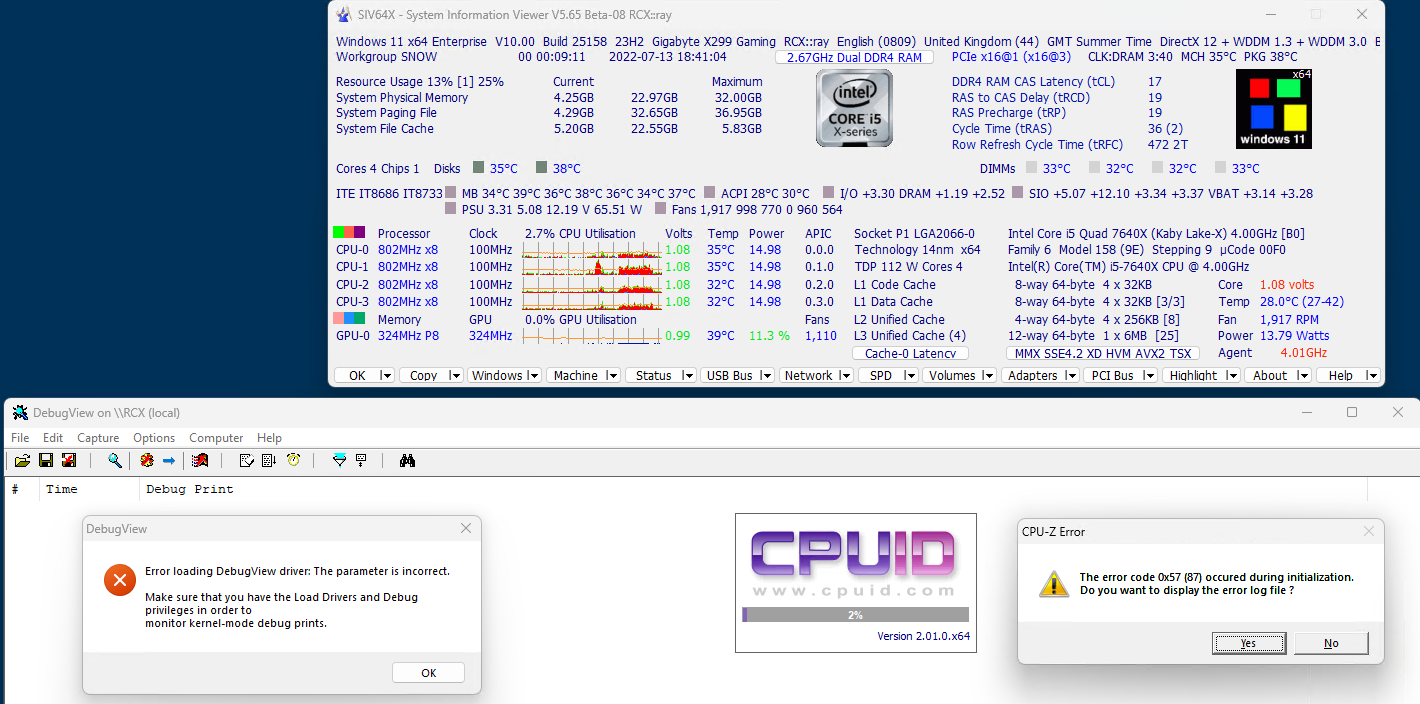Screen dimensions: 1420x704
Task: Click the Network button label in SIV
Action: 809,376
